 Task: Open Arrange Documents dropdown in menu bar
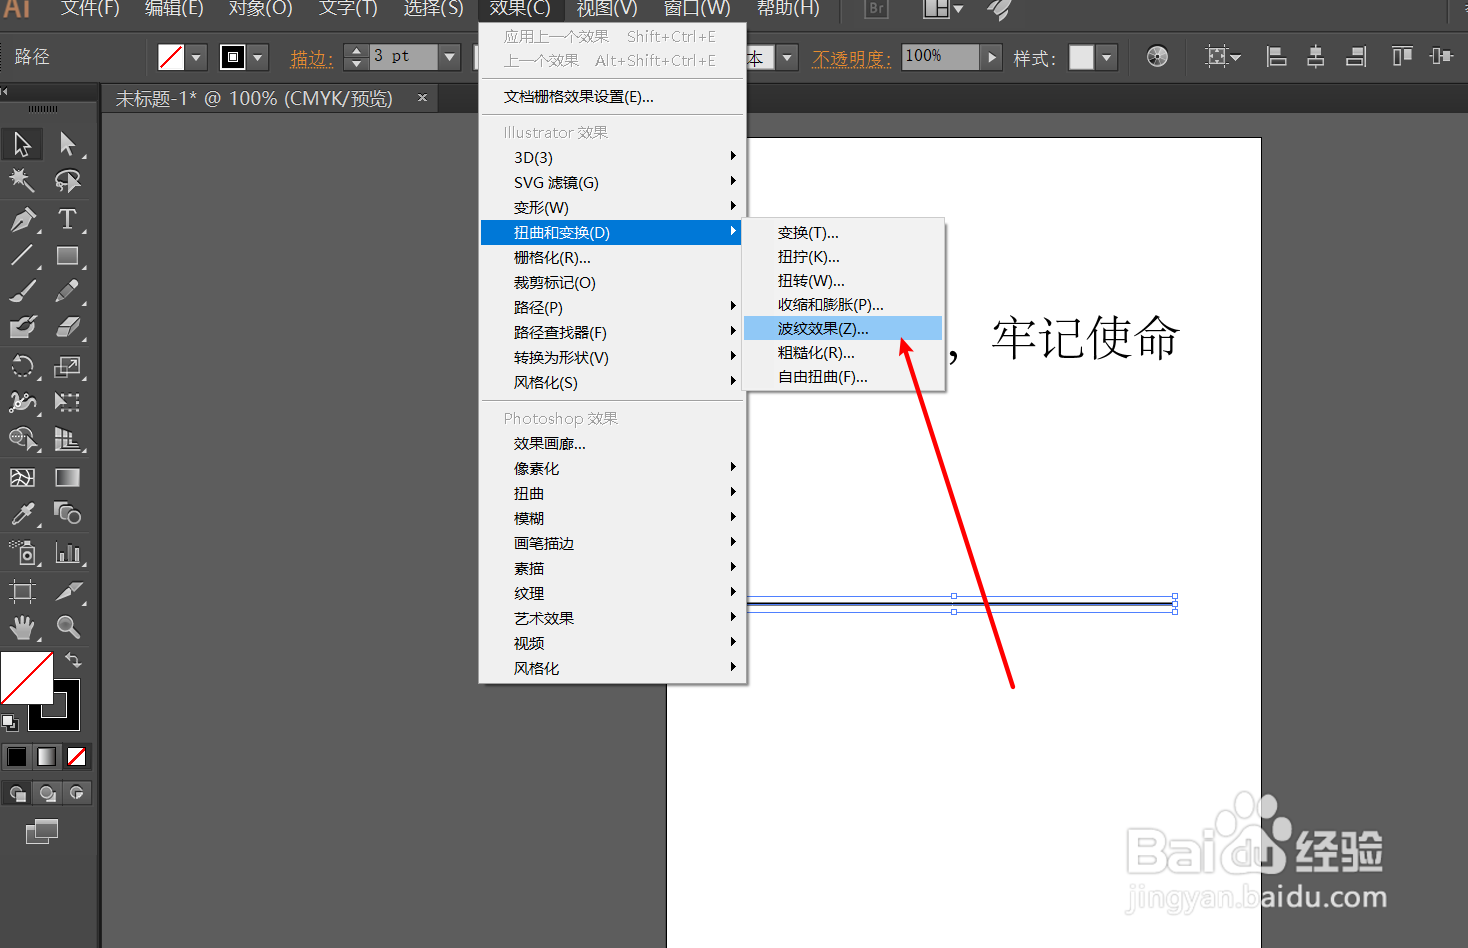[942, 9]
